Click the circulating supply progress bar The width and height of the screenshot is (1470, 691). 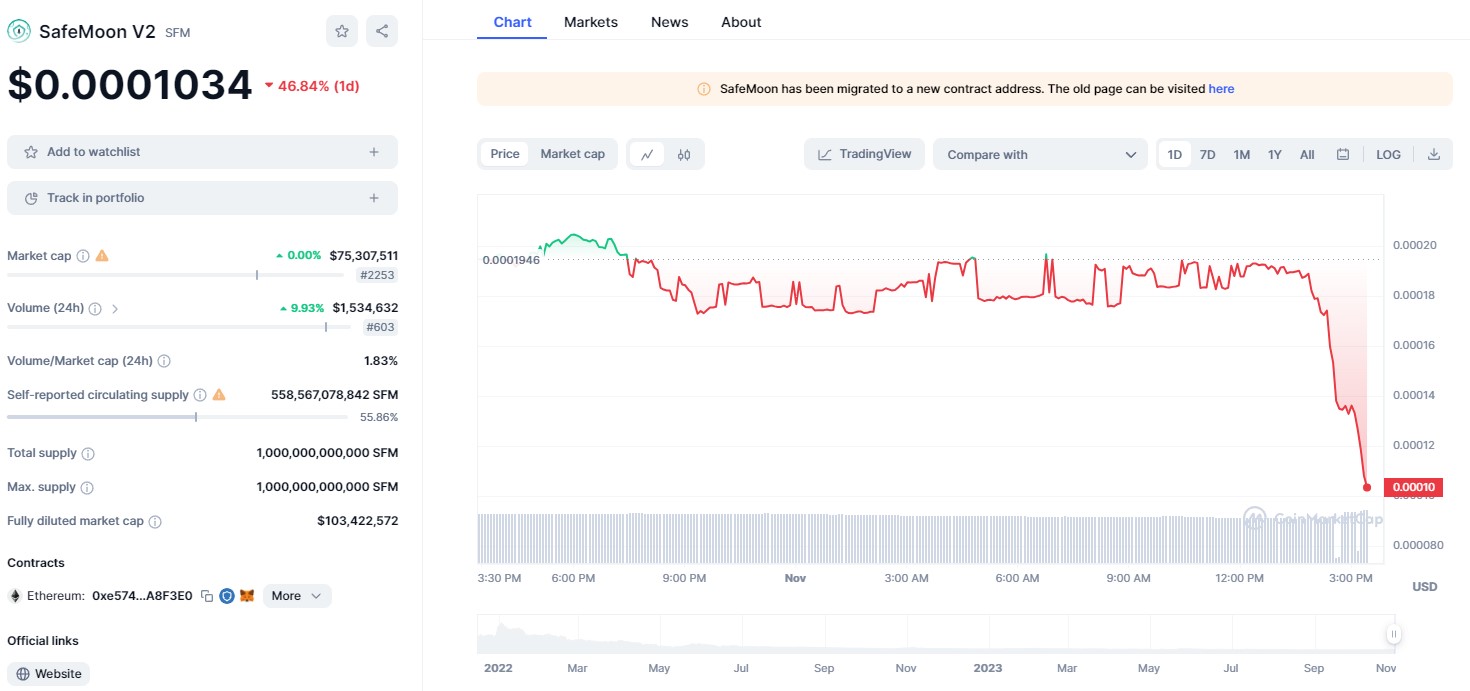click(x=177, y=416)
